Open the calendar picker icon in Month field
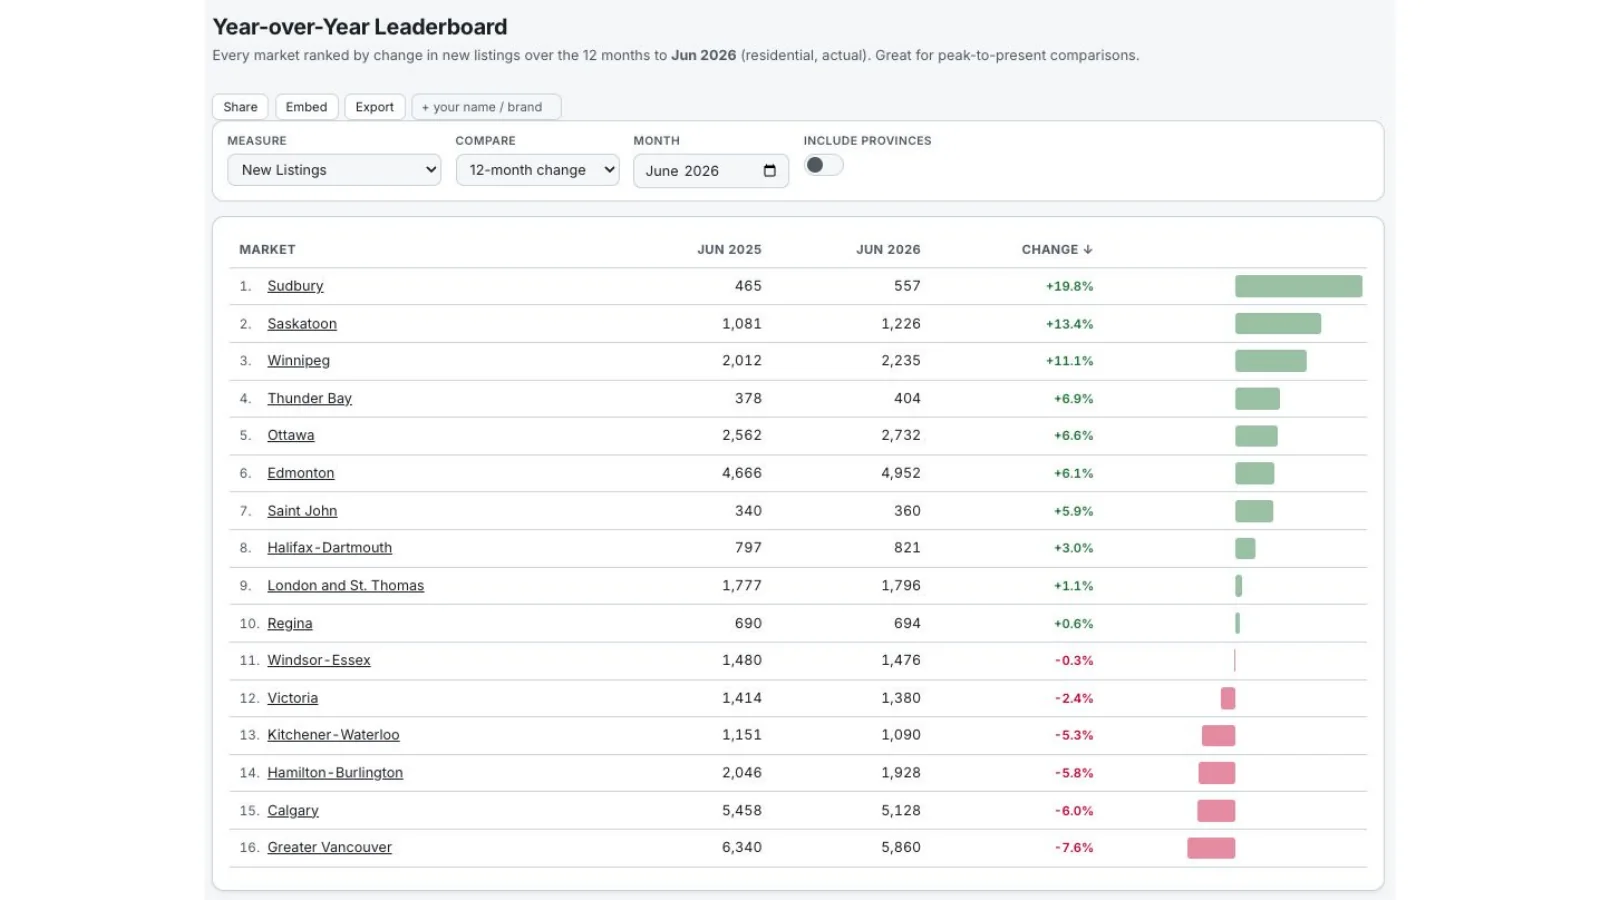Screen dimensions: 1600x900 pos(769,171)
